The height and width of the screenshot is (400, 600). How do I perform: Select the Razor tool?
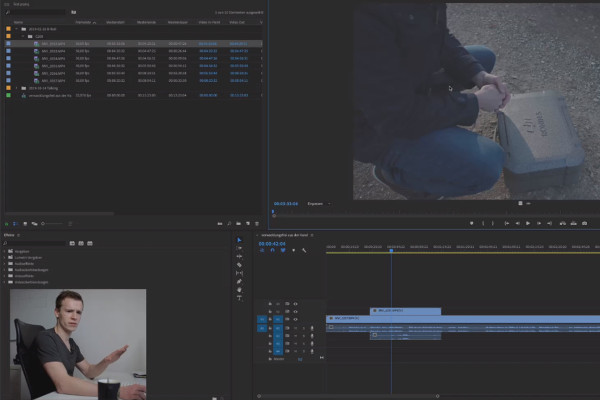239,265
